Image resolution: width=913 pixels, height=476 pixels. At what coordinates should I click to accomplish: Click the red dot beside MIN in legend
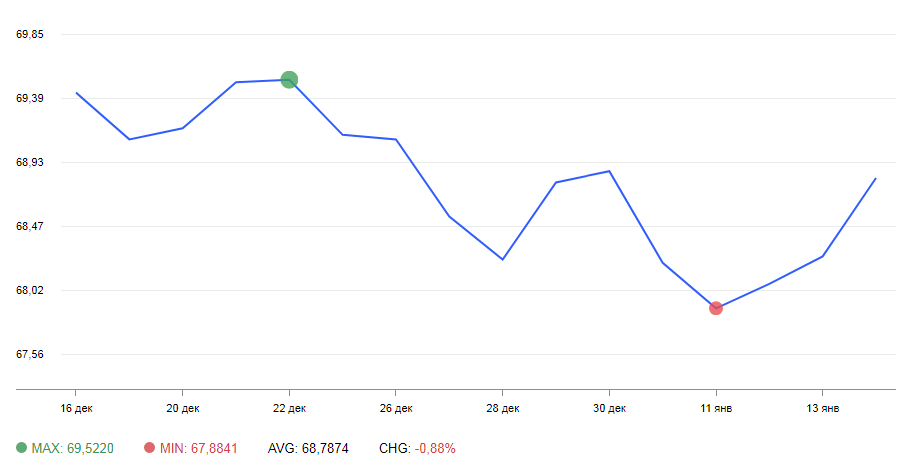pos(150,449)
